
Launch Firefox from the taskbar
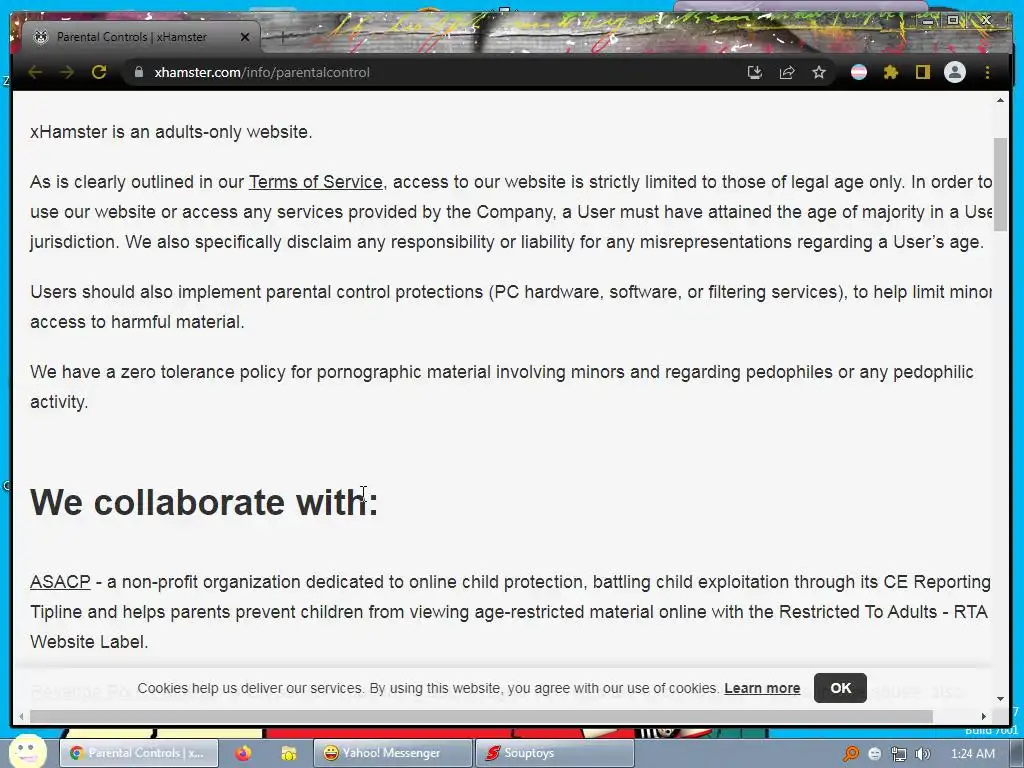coord(244,753)
